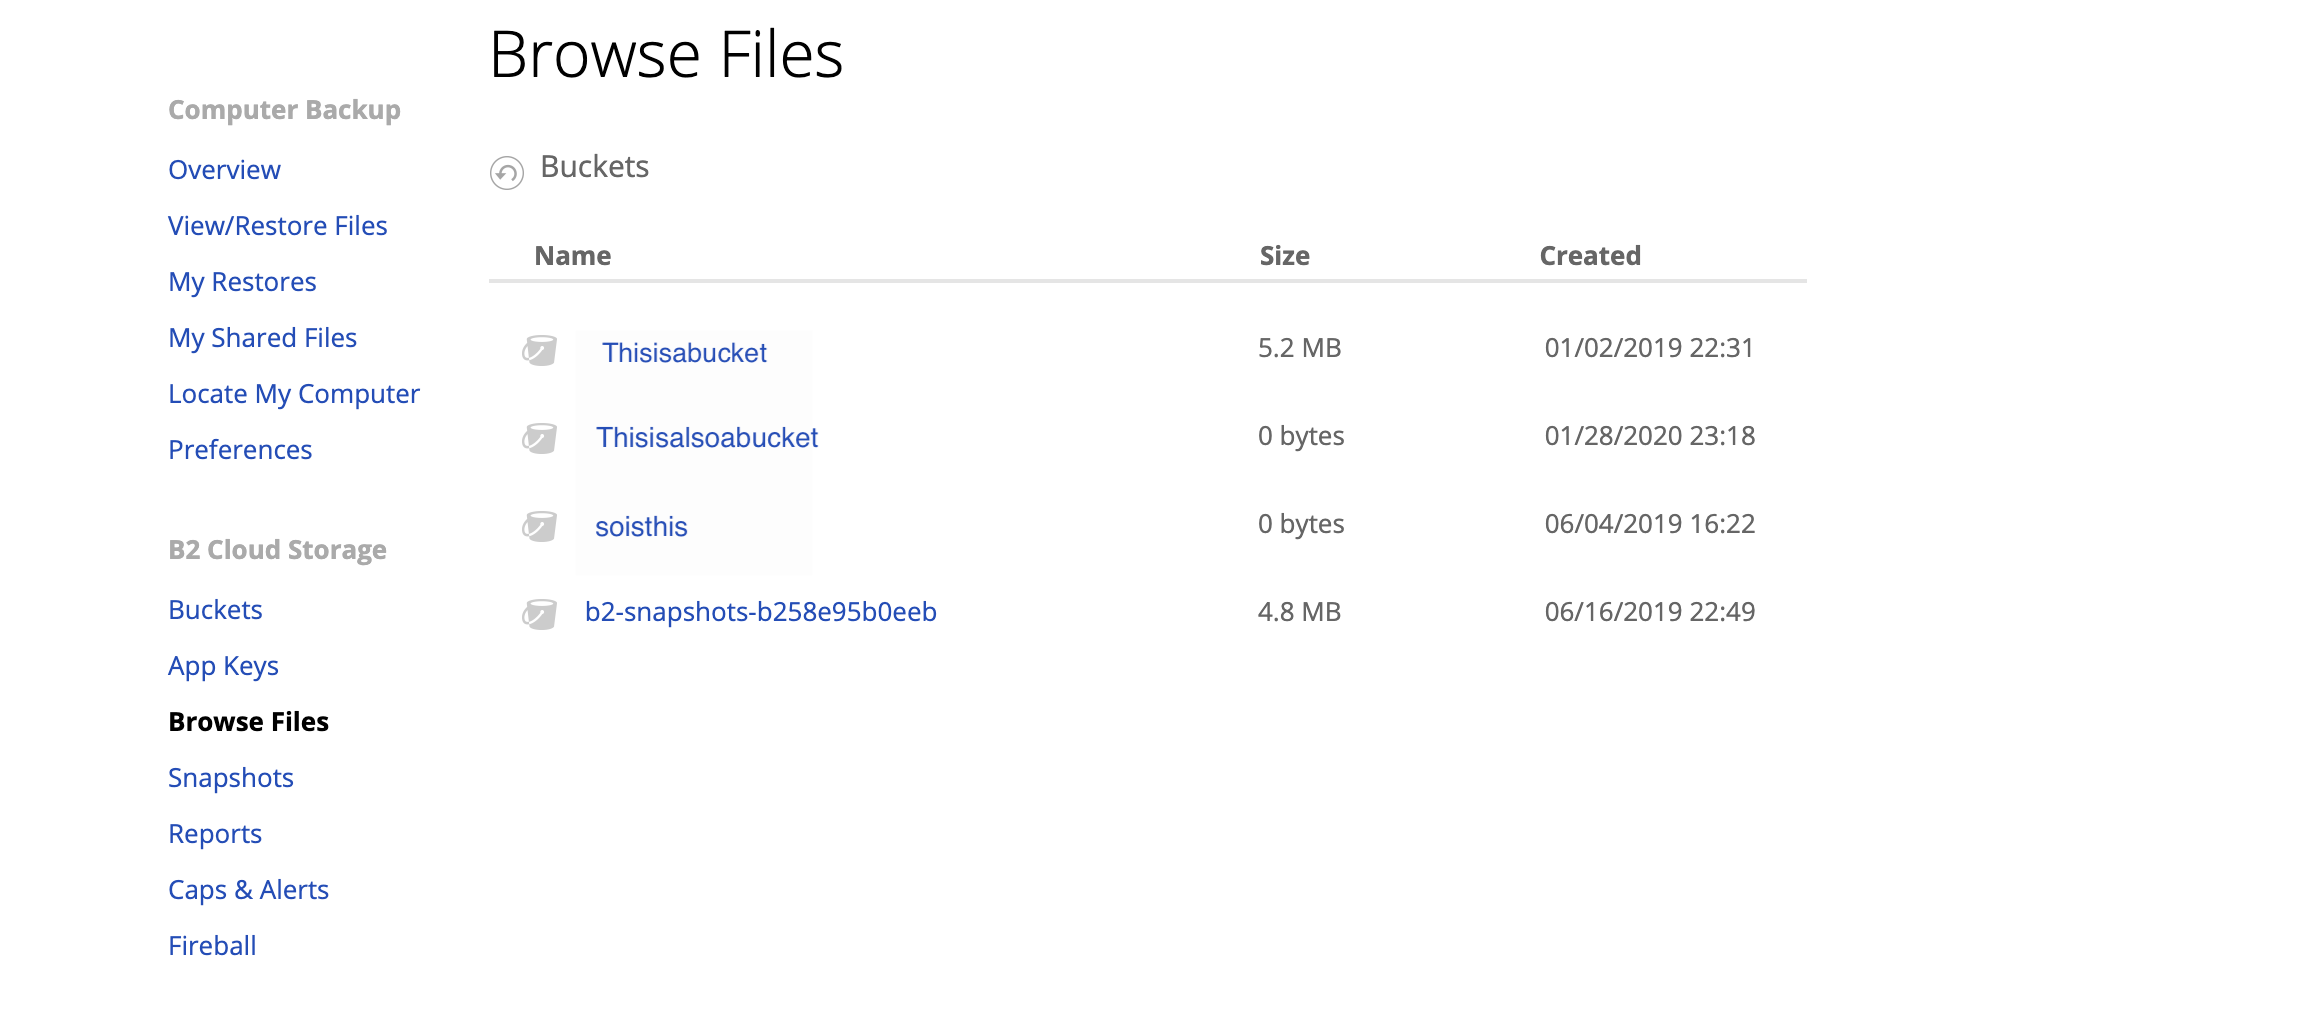
Task: Click the Browse Files page title
Action: pos(666,54)
